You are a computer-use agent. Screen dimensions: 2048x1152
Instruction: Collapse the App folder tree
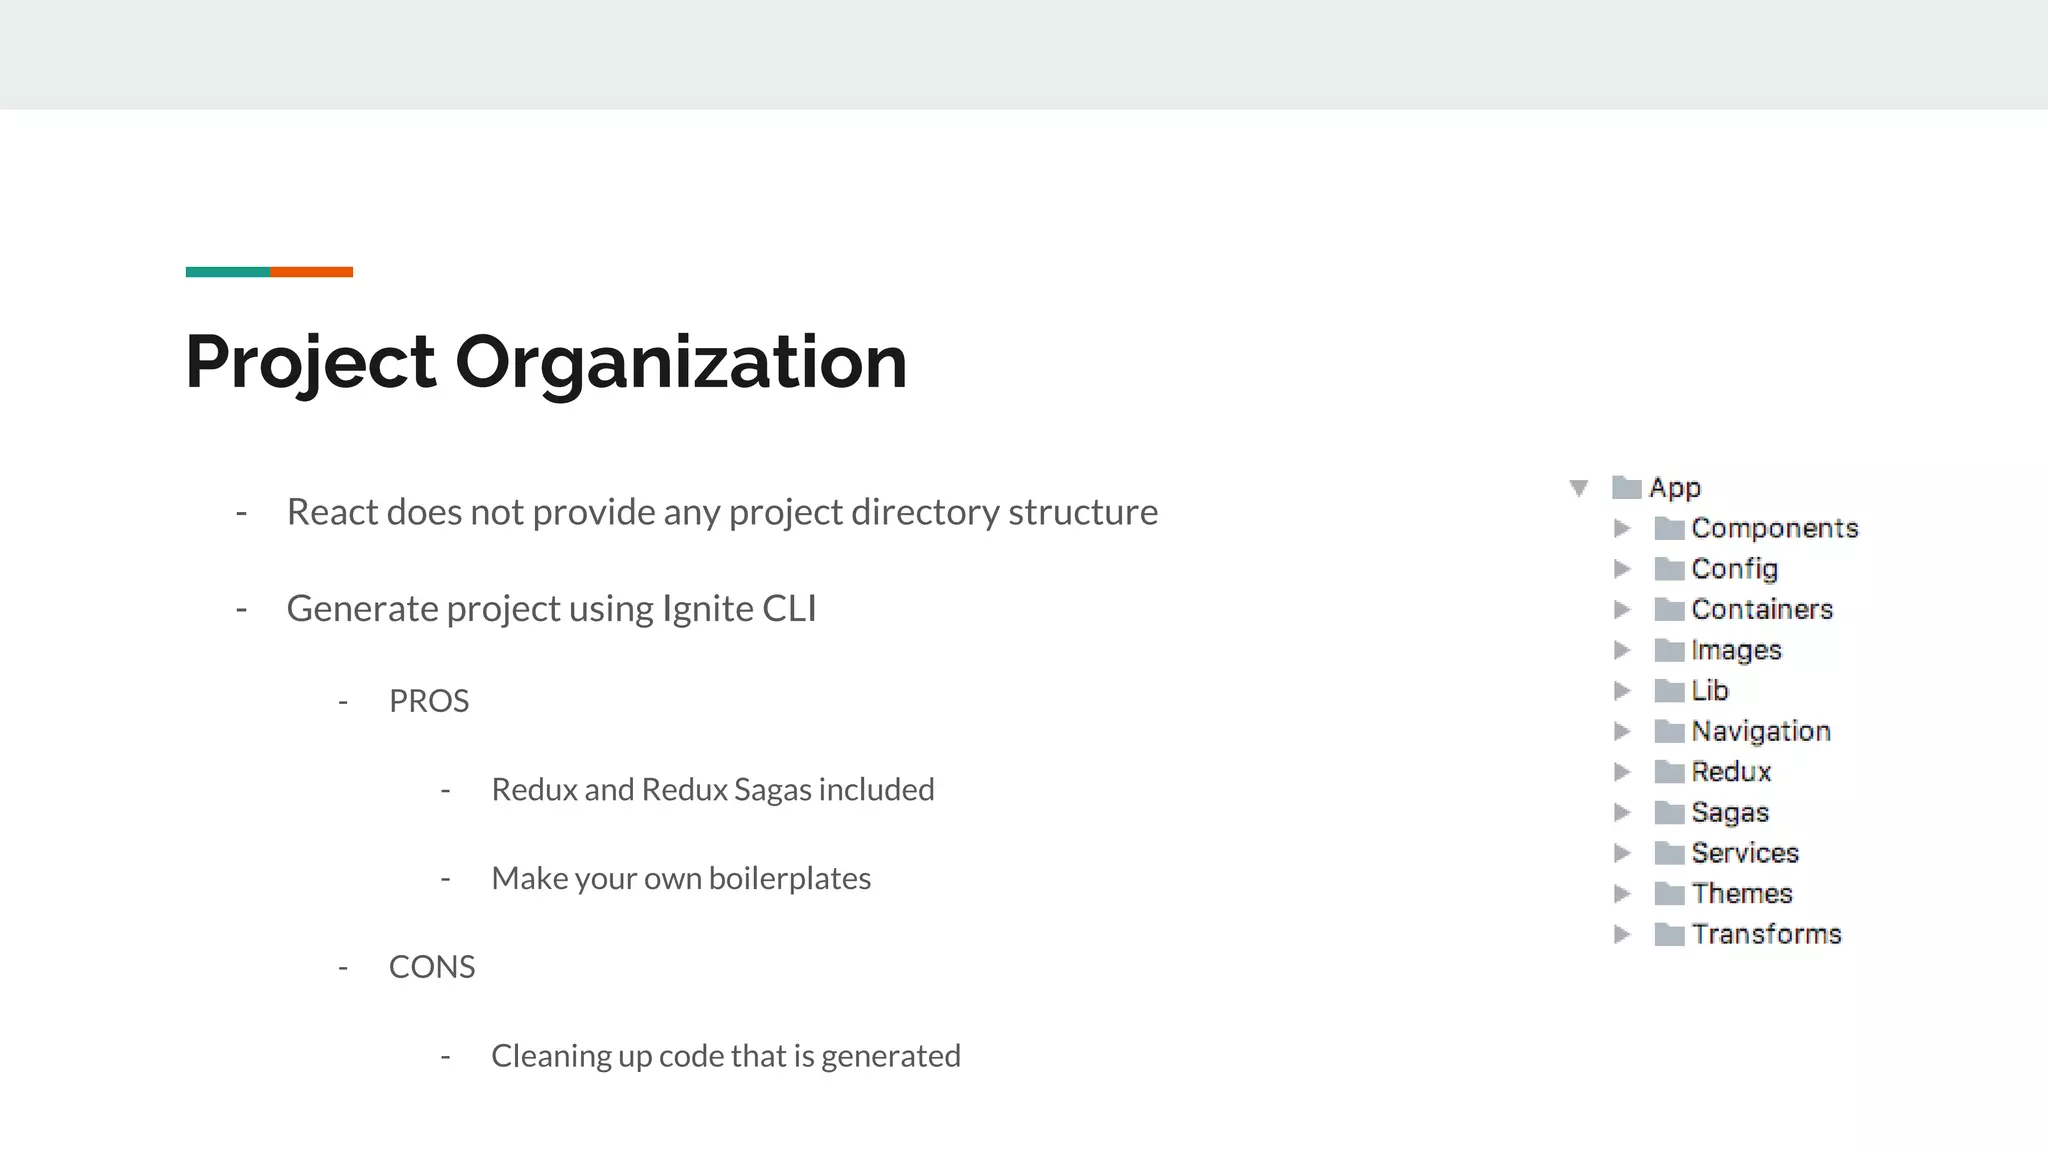click(x=1579, y=488)
